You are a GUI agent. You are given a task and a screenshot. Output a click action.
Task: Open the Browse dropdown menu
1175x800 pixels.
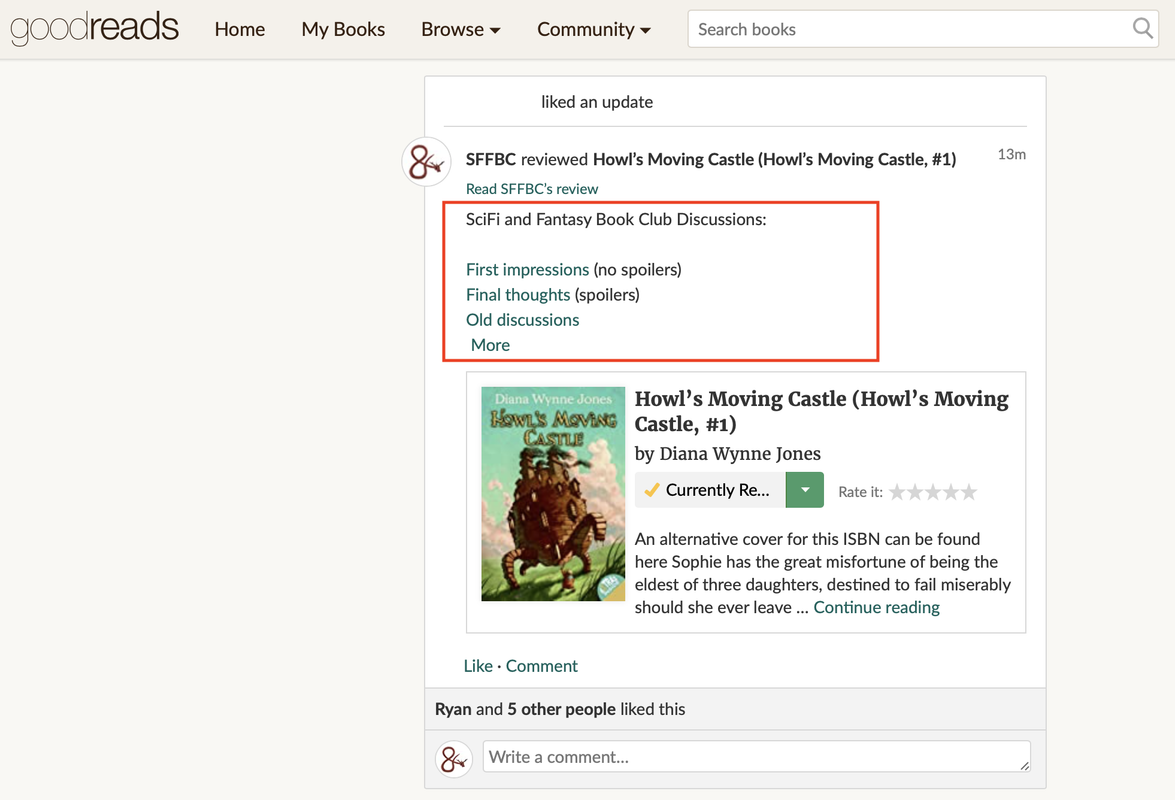coord(460,29)
